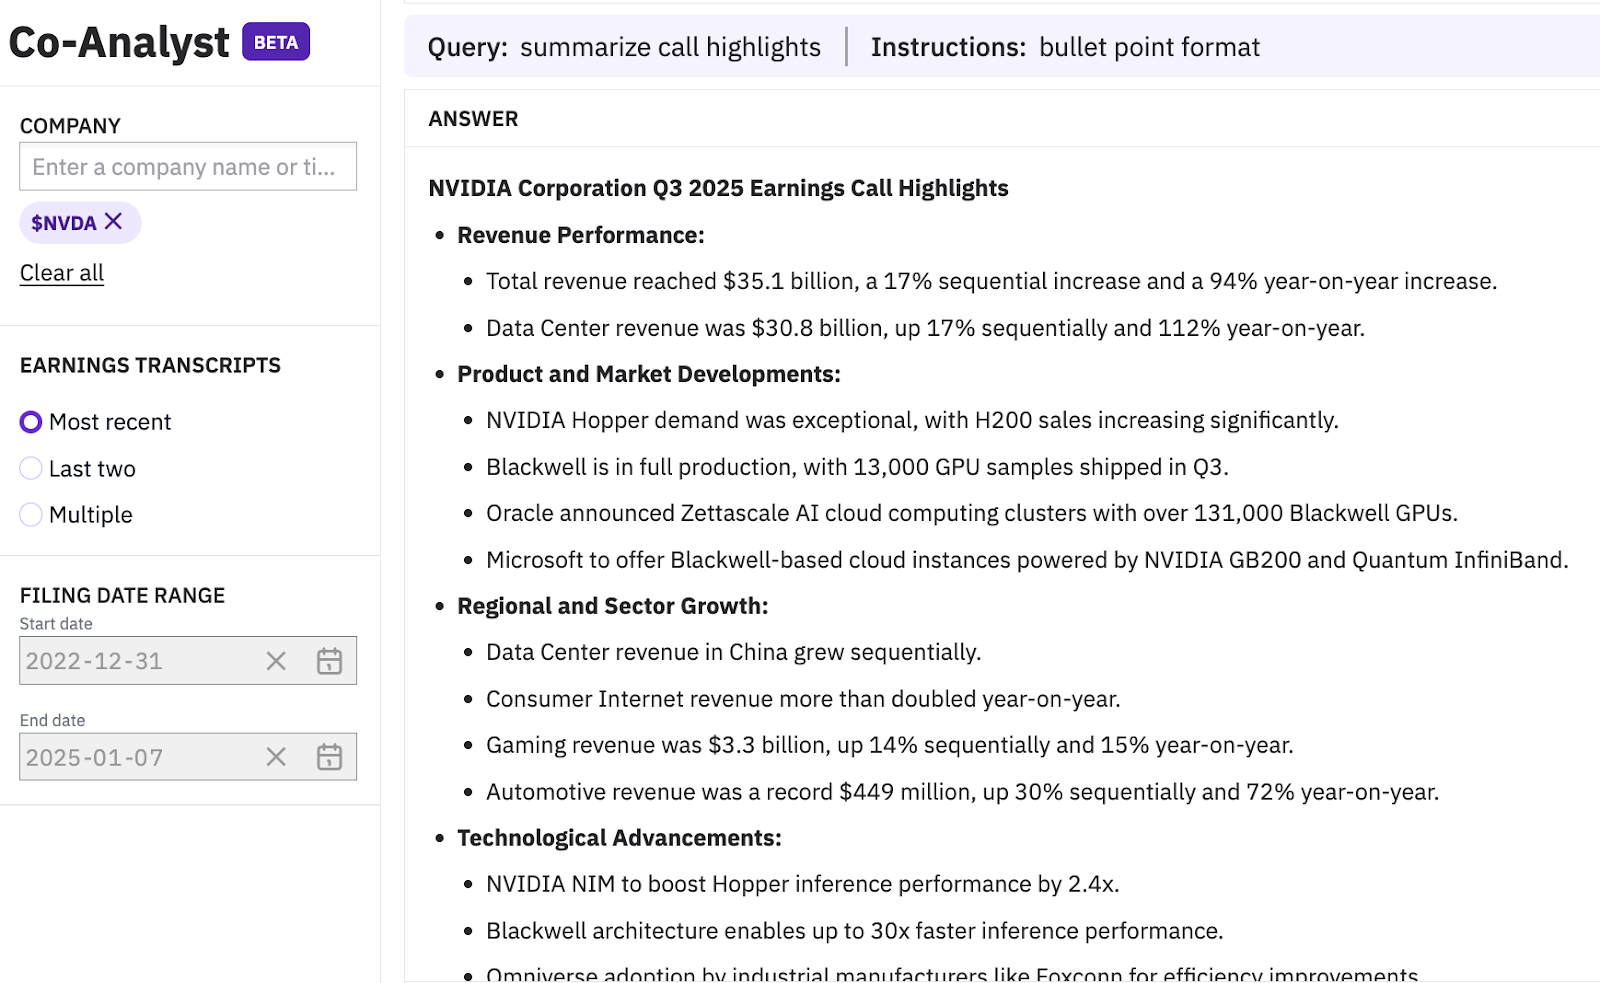Clear the start date value
The image size is (1600, 983).
(x=276, y=661)
